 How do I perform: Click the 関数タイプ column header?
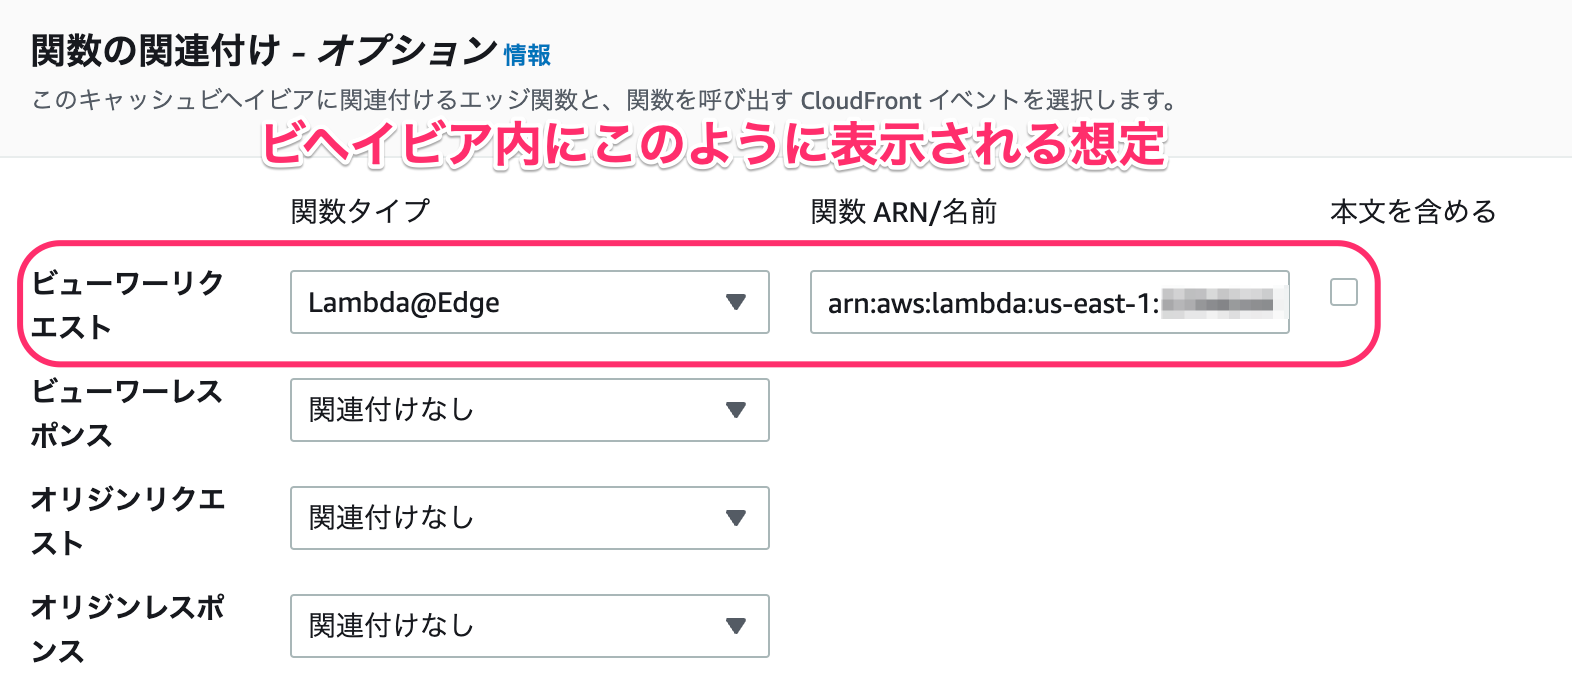(360, 212)
